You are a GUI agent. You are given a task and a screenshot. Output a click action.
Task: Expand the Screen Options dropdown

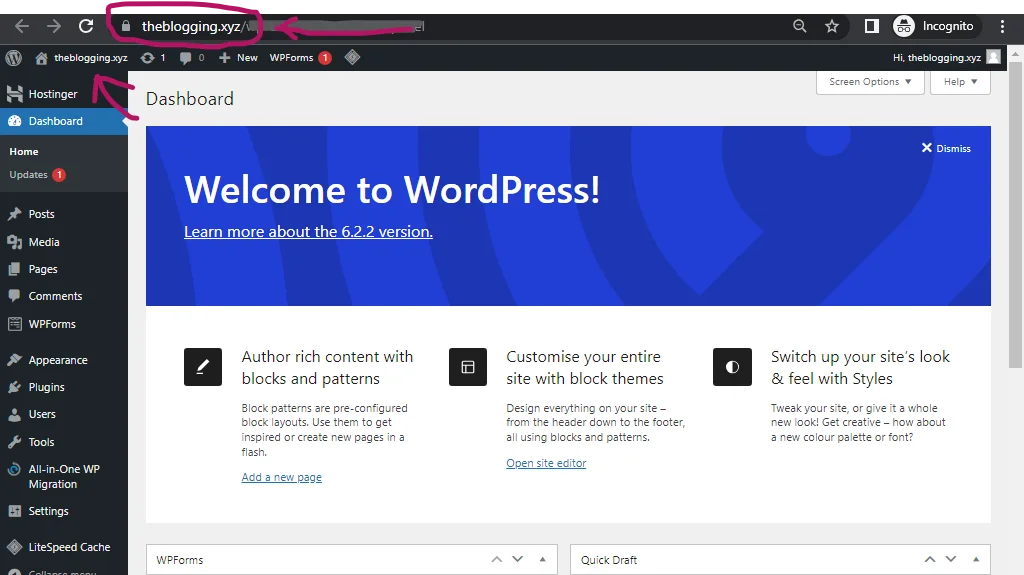pos(870,82)
